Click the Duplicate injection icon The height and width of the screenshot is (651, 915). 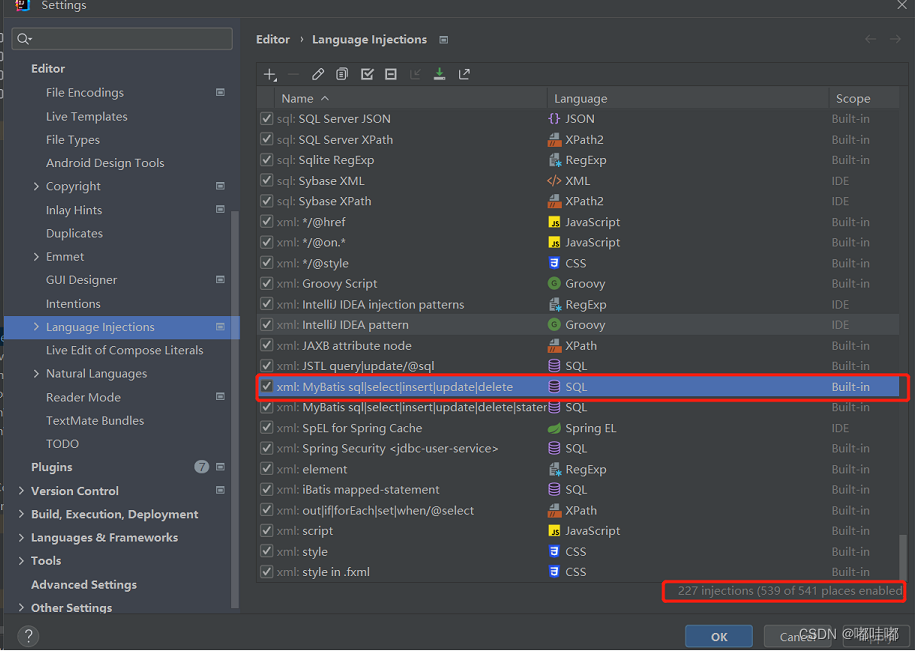point(342,74)
